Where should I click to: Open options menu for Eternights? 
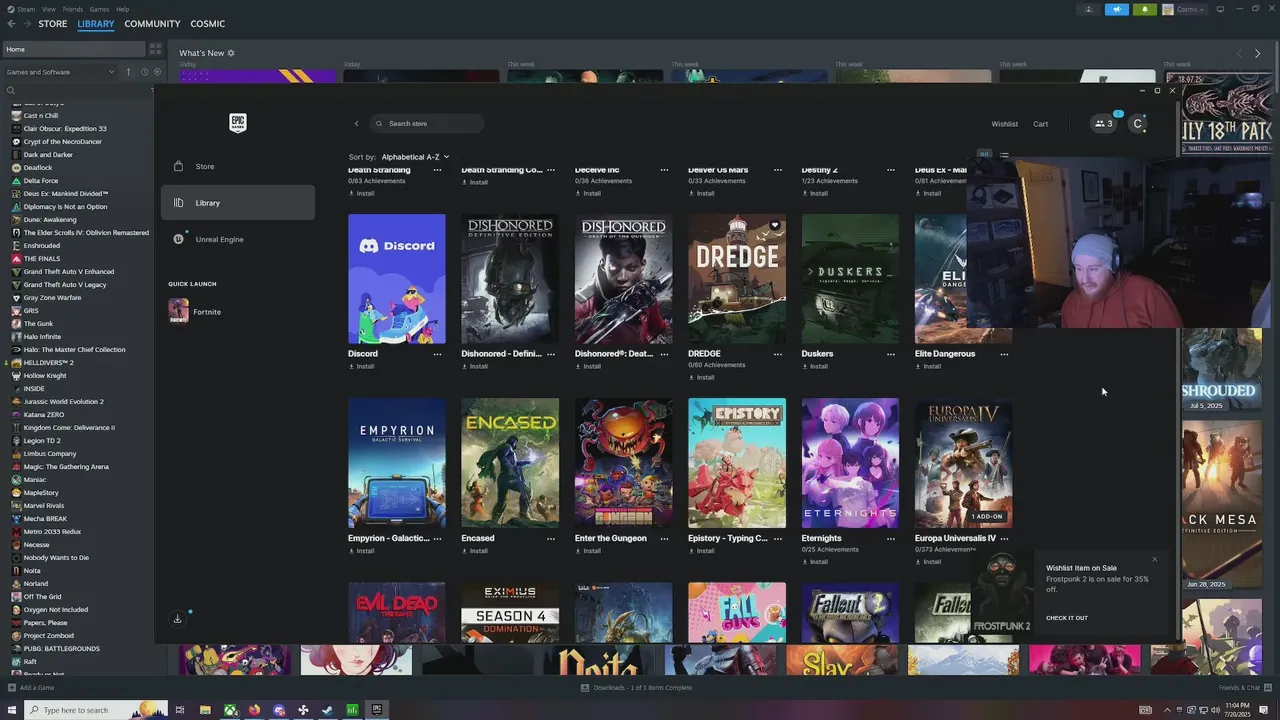click(x=890, y=538)
